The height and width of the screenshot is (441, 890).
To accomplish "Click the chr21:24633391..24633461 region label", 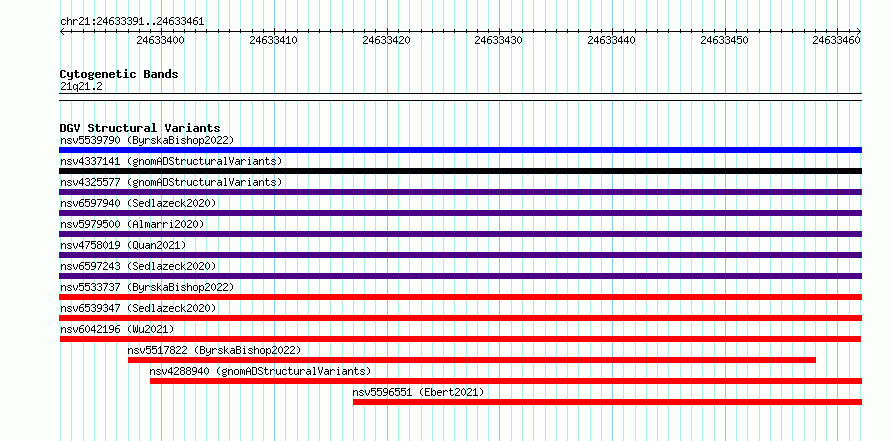I will pyautogui.click(x=132, y=22).
